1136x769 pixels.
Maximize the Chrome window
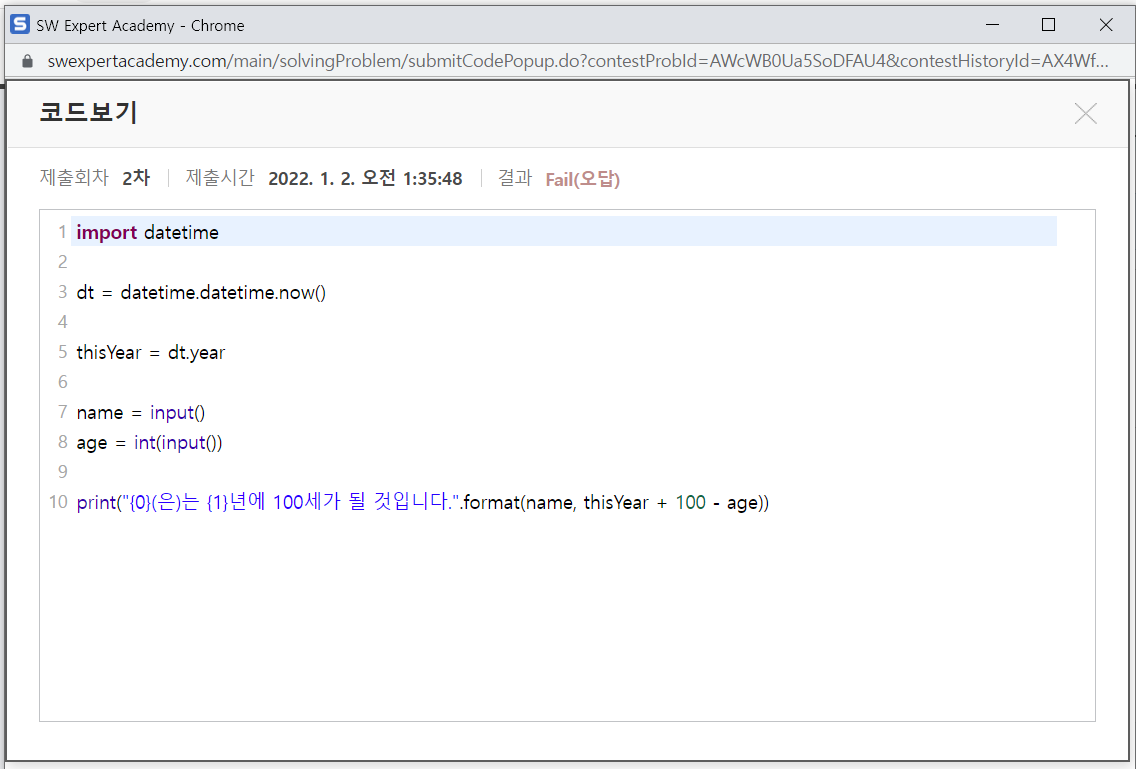[1048, 25]
